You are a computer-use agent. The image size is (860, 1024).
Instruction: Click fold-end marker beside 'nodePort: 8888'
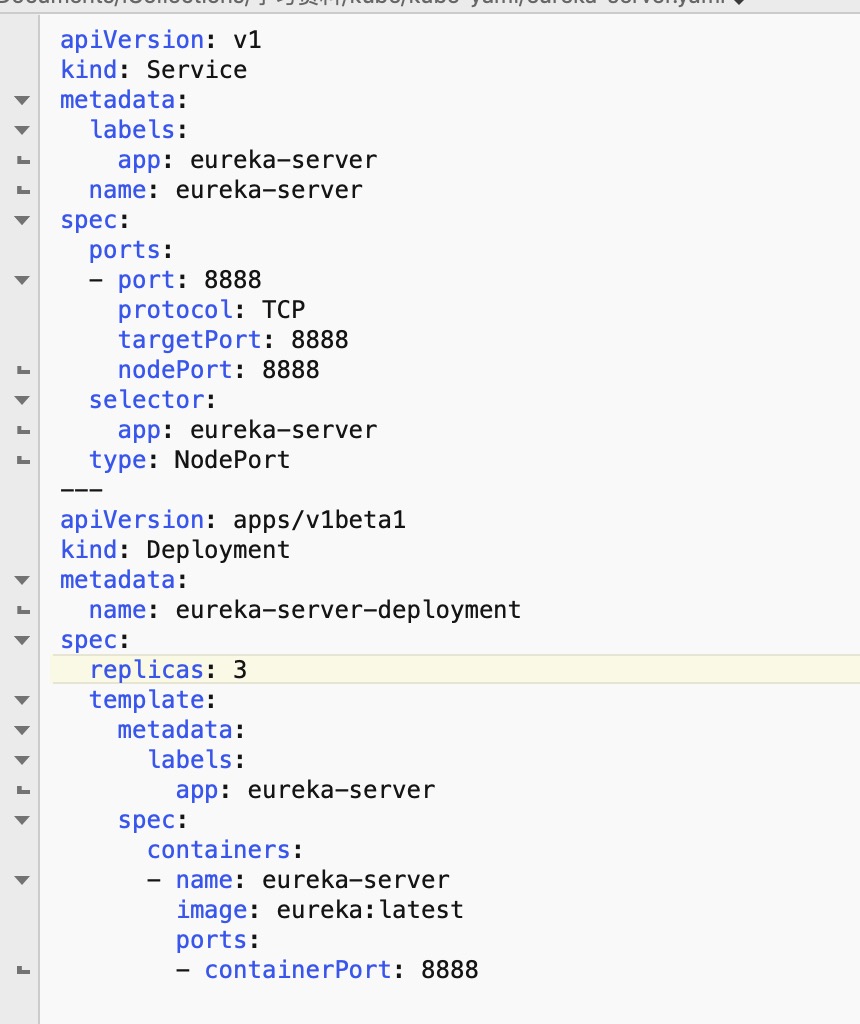(x=23, y=370)
